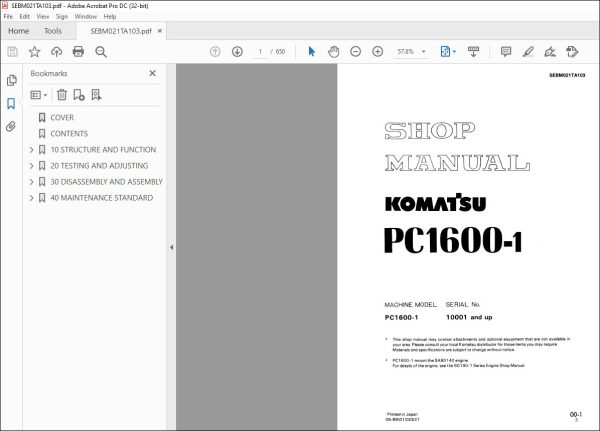This screenshot has height=431, width=600.
Task: Click the stamp tool icon
Action: coord(572,52)
